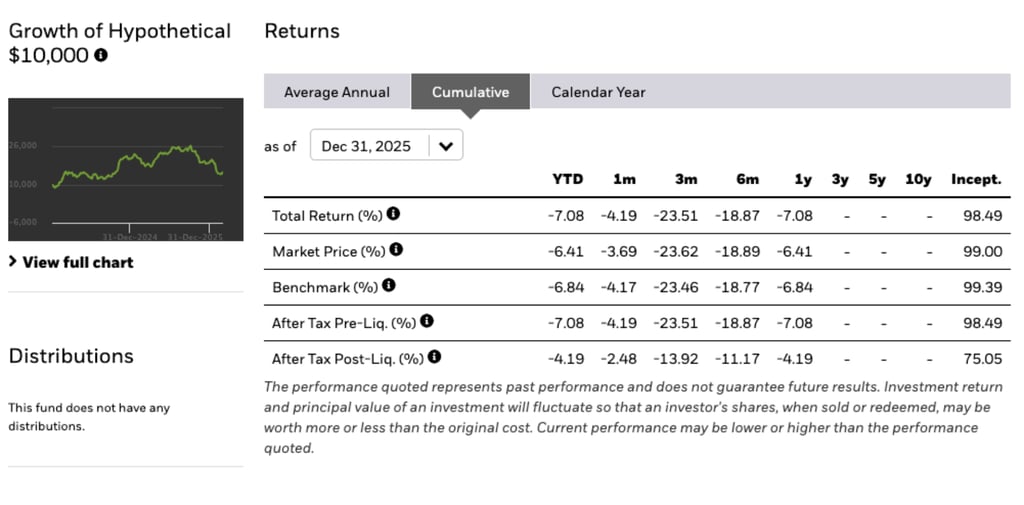
Task: Click the Benchmark info icon
Action: (x=389, y=285)
